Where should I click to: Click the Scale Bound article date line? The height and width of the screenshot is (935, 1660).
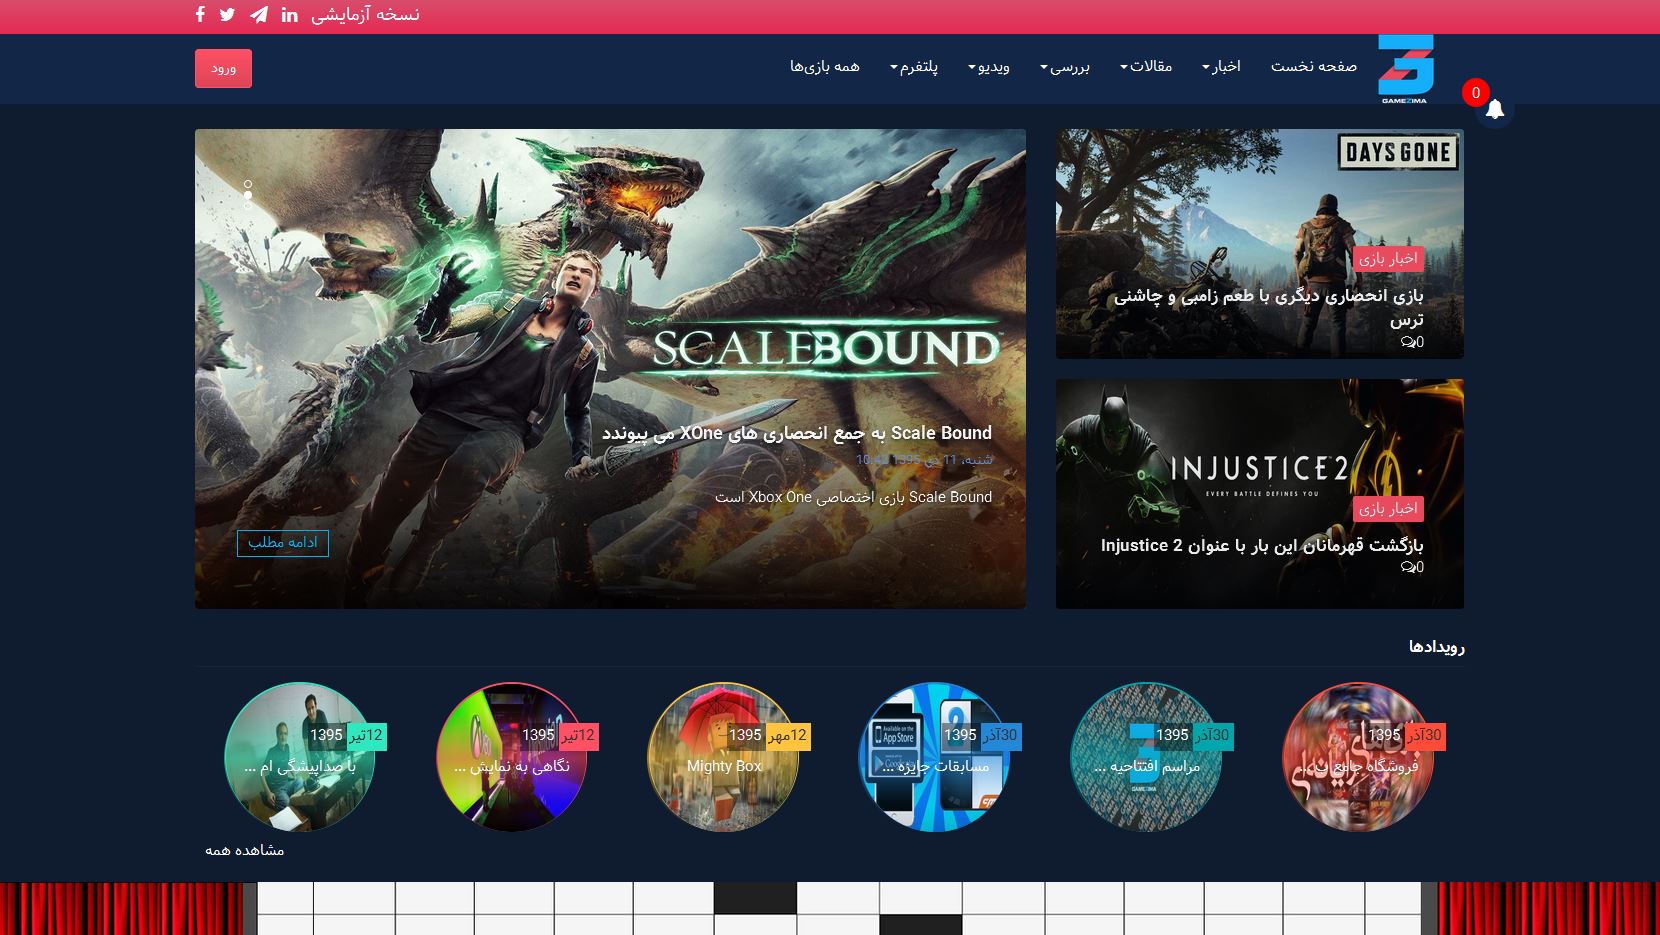coord(924,460)
